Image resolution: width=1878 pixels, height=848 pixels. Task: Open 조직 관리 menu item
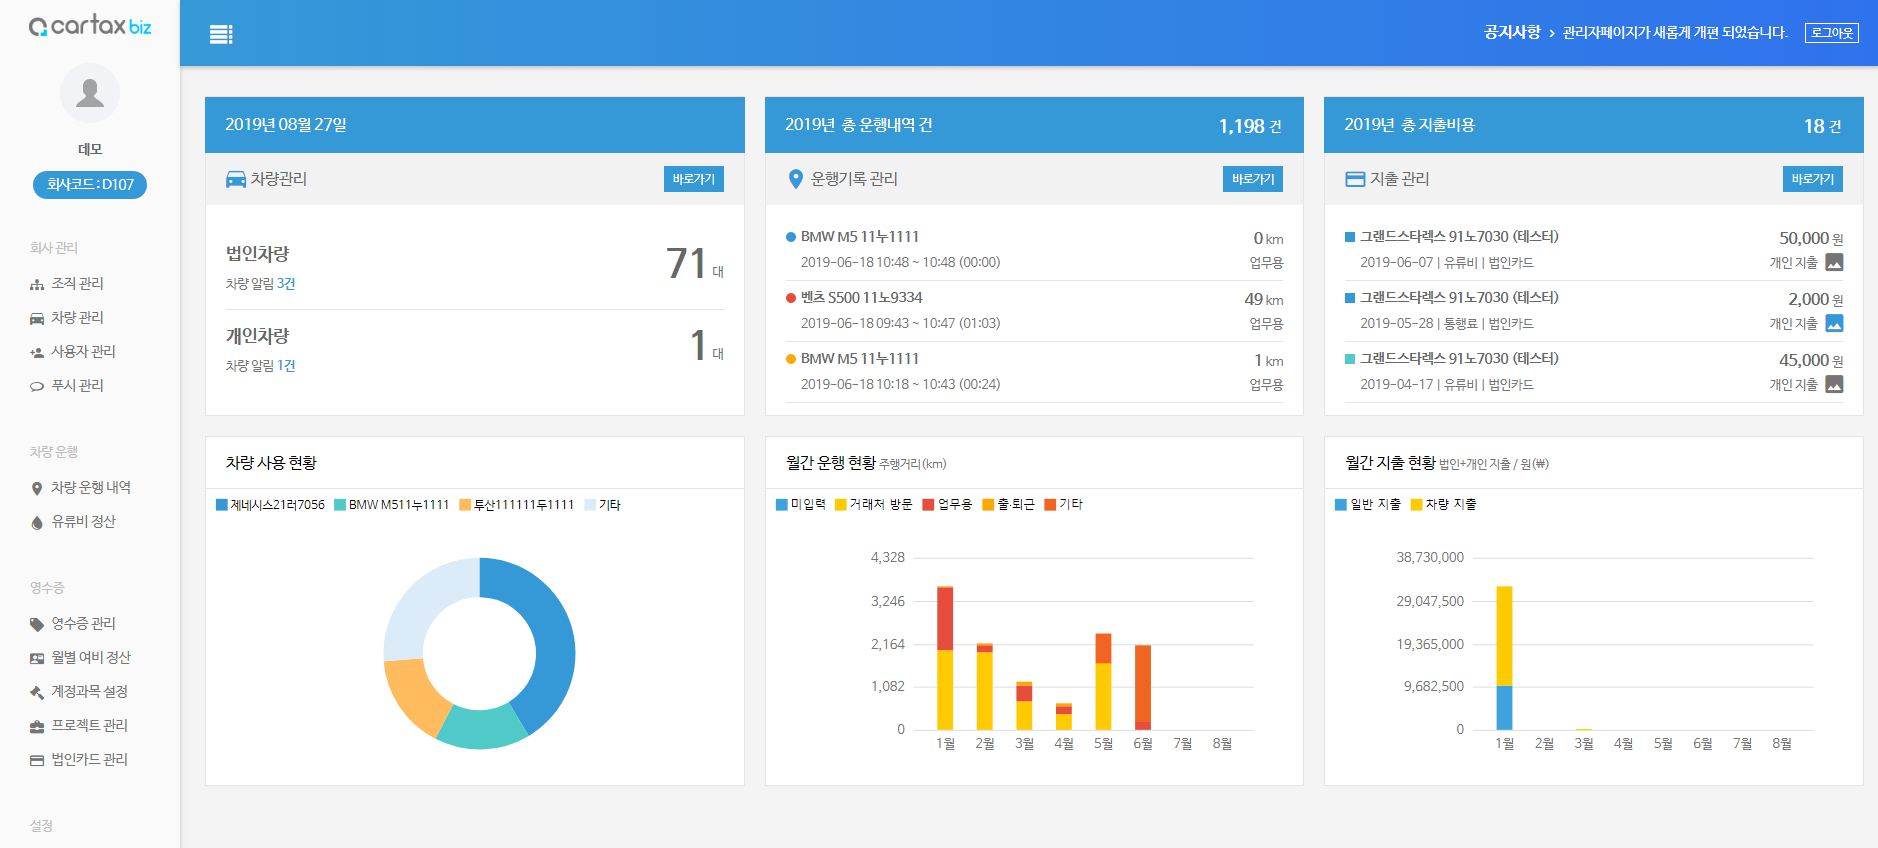tap(77, 284)
